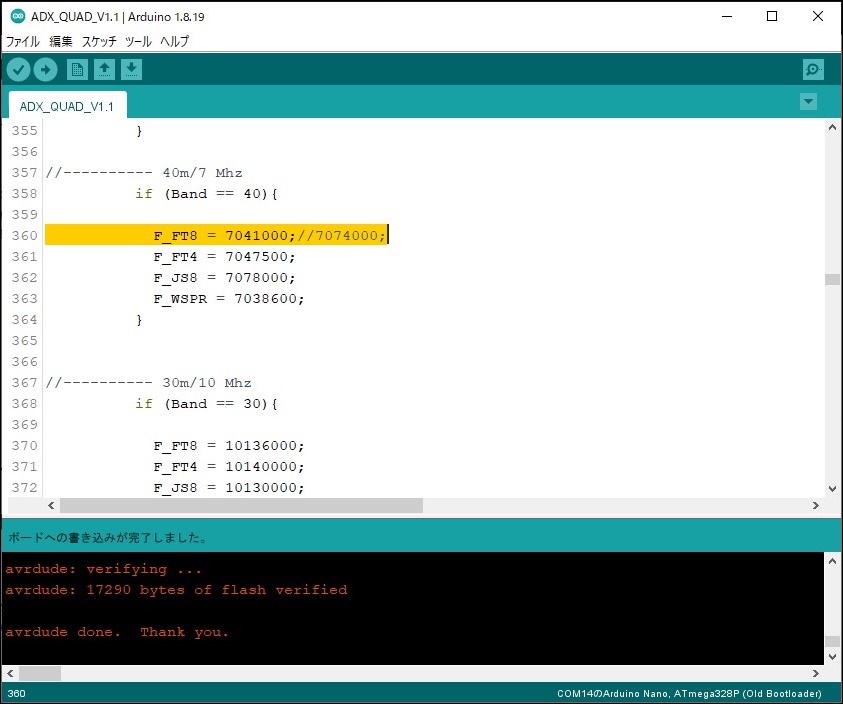This screenshot has width=843, height=704.
Task: Click the line if (Band == 40){
Action: tap(206, 194)
